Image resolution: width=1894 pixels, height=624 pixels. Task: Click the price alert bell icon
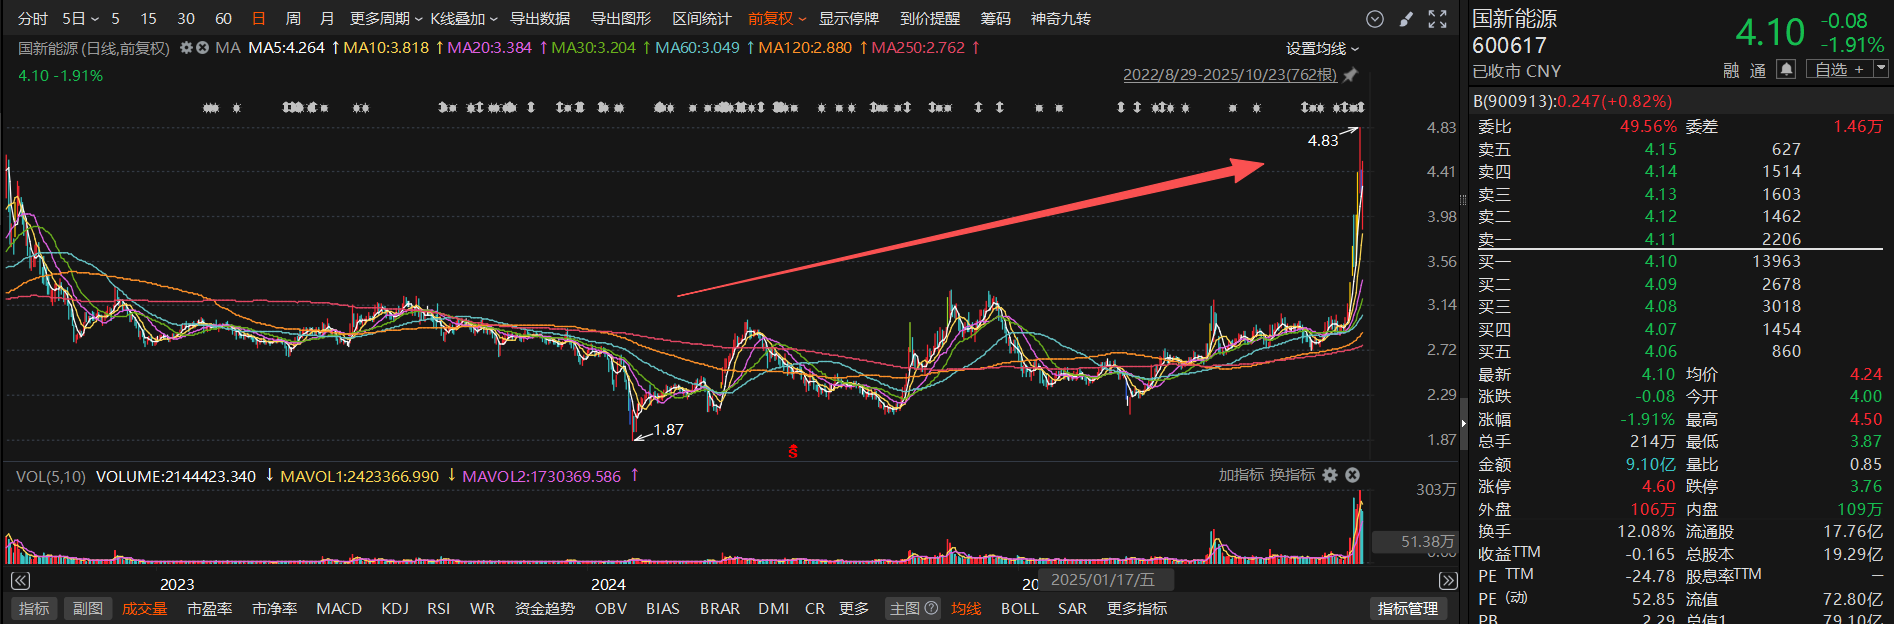1786,69
